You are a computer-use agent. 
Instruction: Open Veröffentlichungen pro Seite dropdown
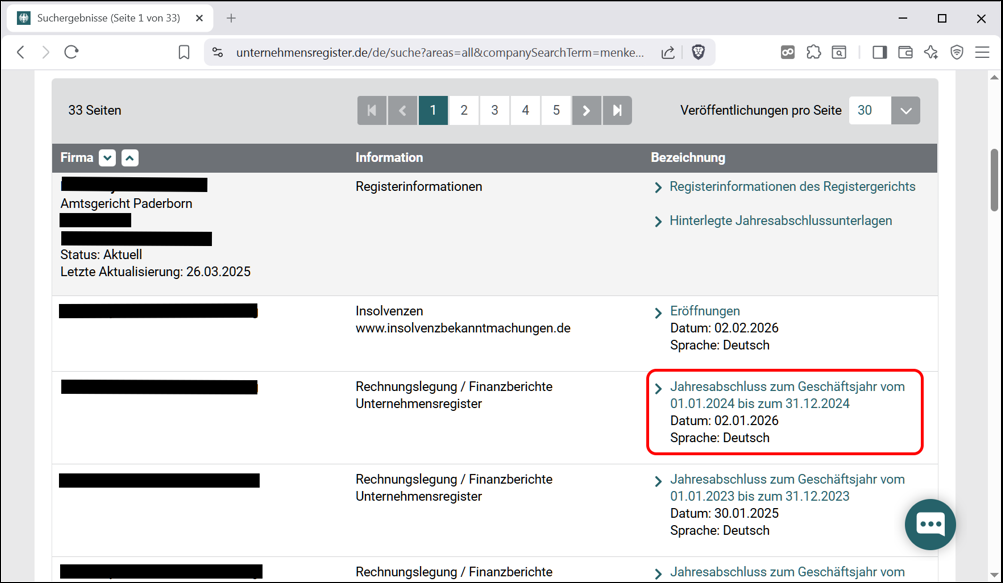(905, 111)
